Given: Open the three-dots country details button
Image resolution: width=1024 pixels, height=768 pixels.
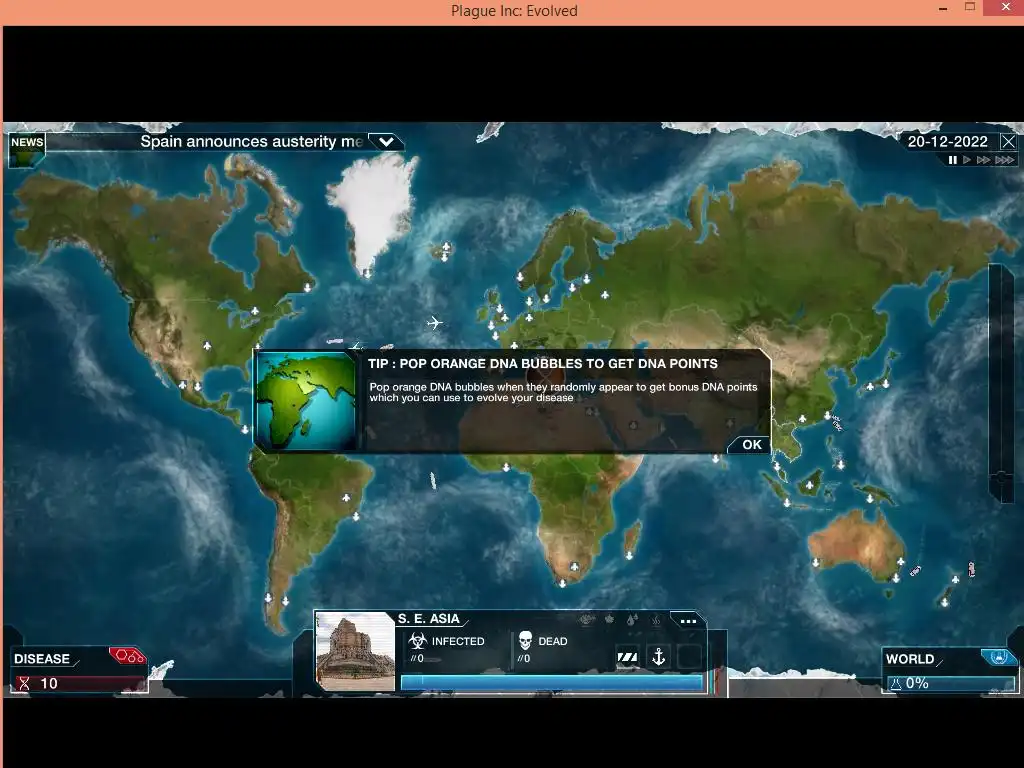Looking at the screenshot, I should coord(688,621).
